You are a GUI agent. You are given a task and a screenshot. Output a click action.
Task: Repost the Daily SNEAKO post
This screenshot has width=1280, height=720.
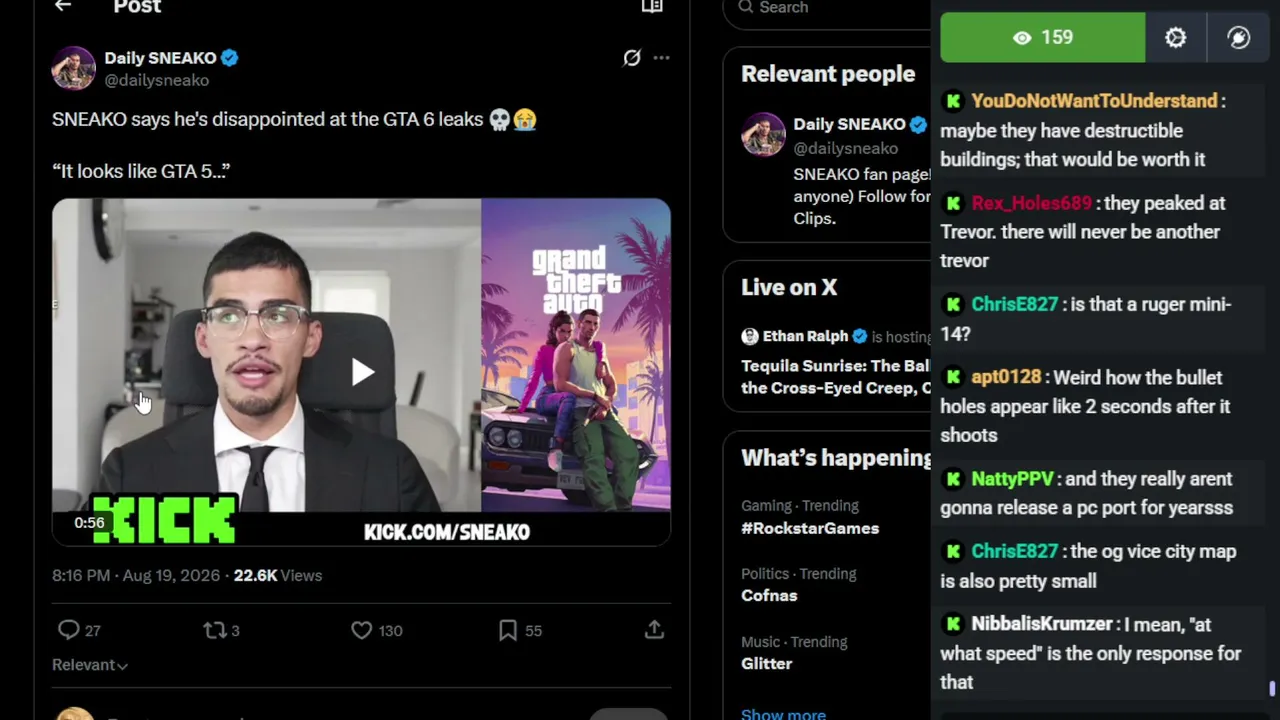coord(214,630)
